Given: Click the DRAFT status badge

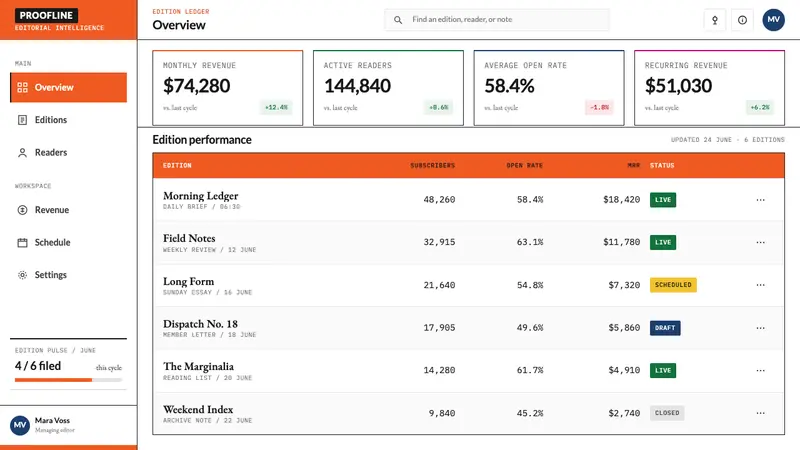Looking at the screenshot, I should pos(665,328).
